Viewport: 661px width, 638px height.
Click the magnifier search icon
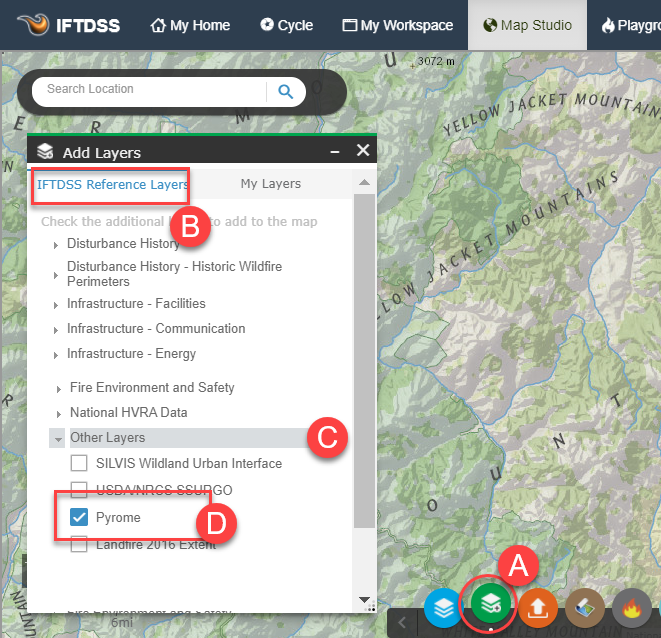(285, 91)
